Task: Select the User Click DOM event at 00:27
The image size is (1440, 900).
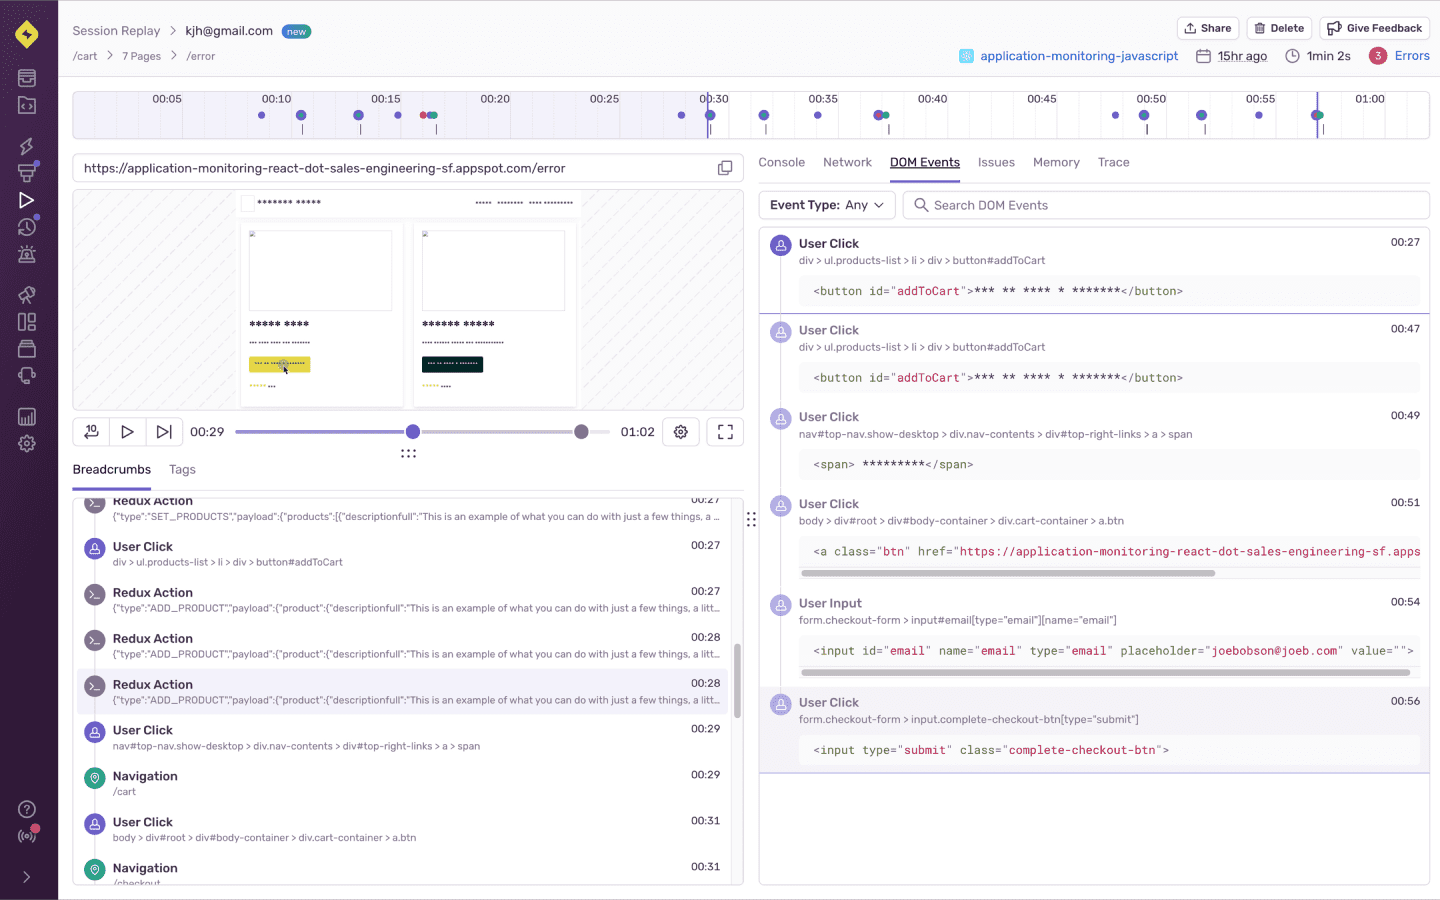Action: click(1095, 270)
